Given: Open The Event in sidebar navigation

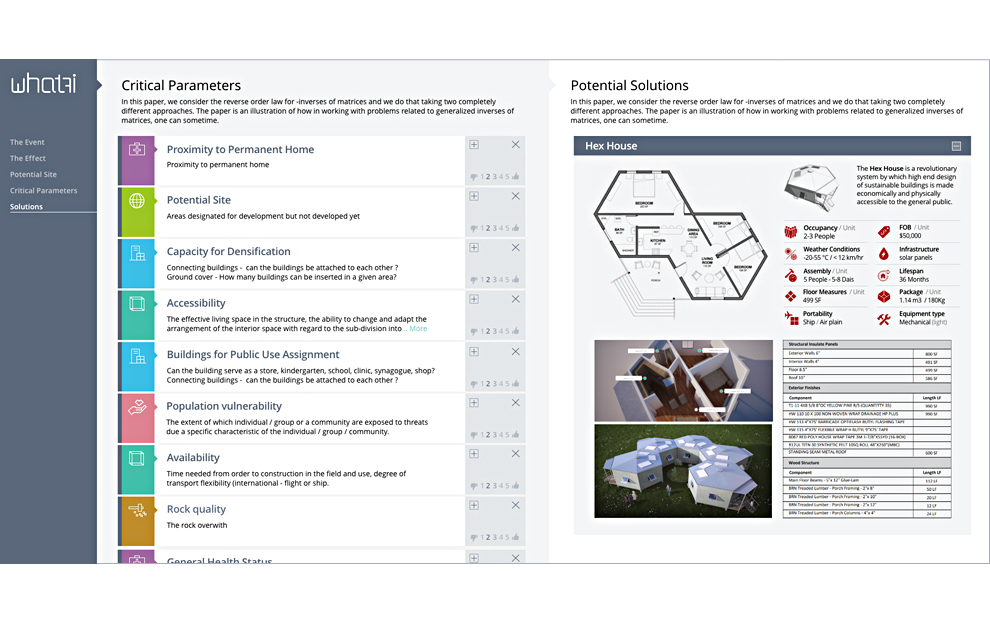Looking at the screenshot, I should pyautogui.click(x=27, y=142).
